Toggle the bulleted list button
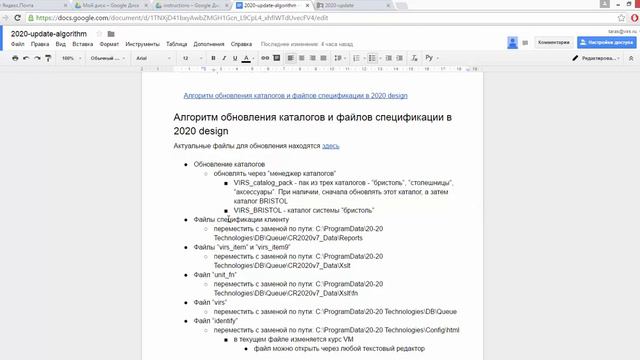 [372, 58]
